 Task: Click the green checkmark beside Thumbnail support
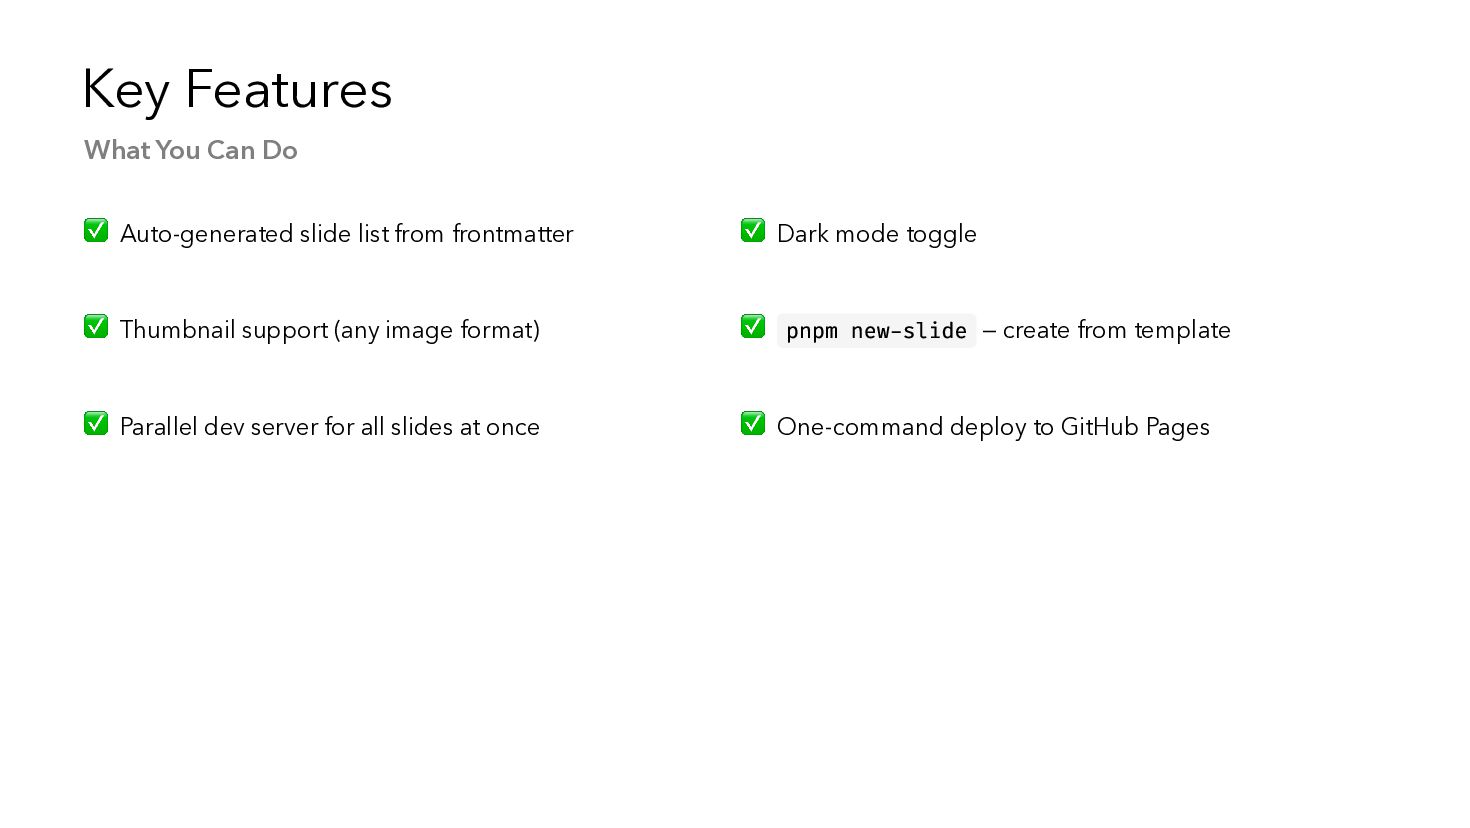(x=96, y=327)
